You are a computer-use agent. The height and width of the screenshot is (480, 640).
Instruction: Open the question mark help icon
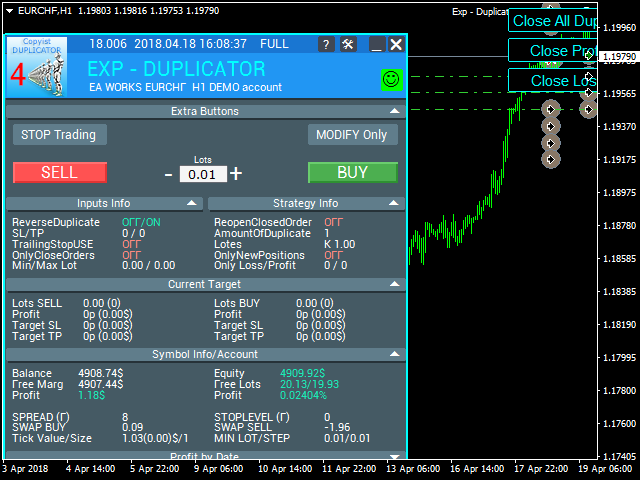326,44
